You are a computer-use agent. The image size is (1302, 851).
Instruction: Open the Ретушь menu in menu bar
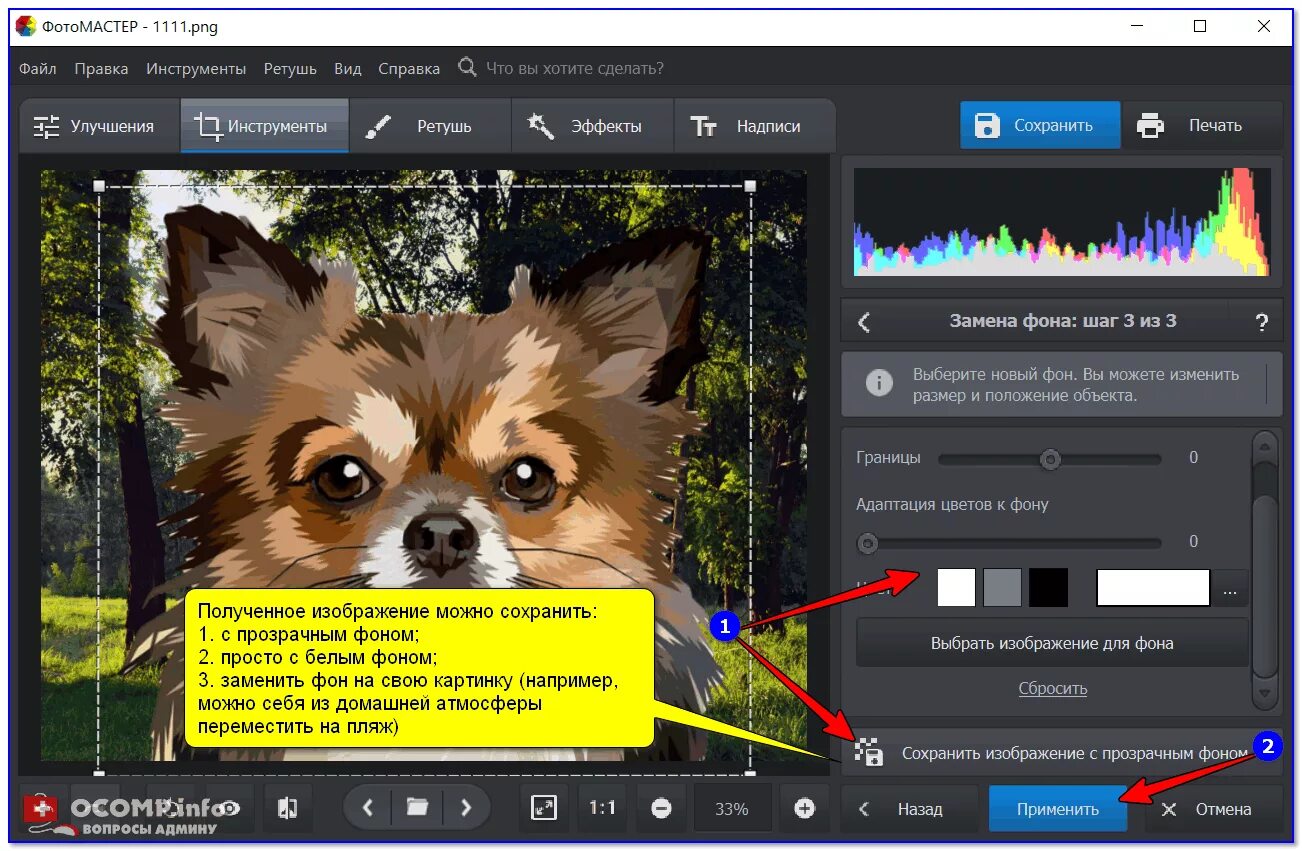(x=290, y=69)
